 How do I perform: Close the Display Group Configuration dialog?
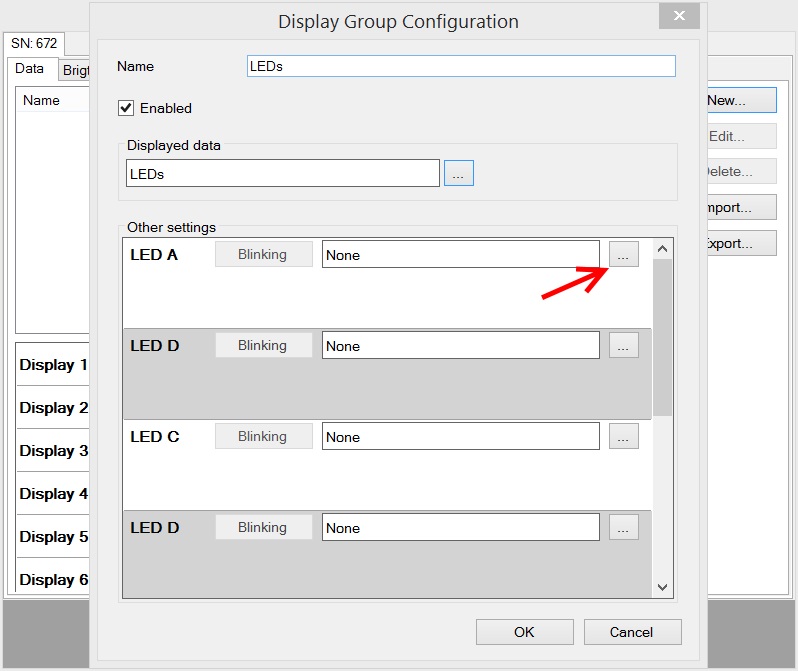pyautogui.click(x=679, y=16)
